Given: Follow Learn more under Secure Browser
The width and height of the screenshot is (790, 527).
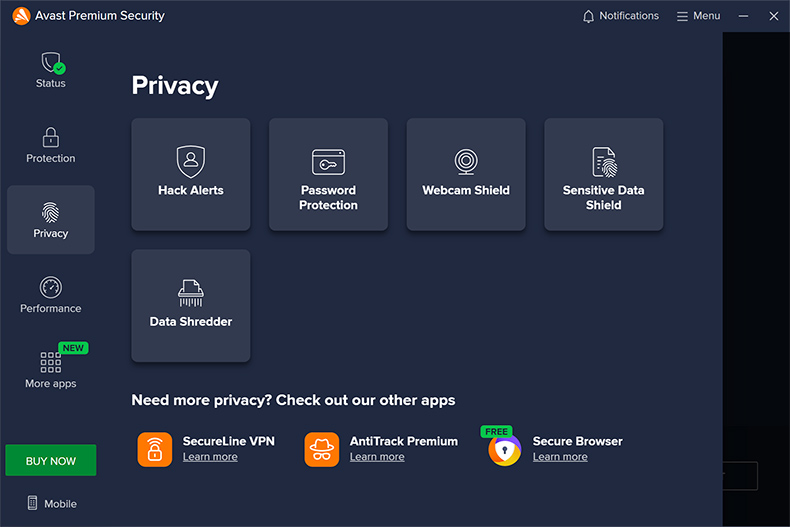Looking at the screenshot, I should [x=560, y=457].
